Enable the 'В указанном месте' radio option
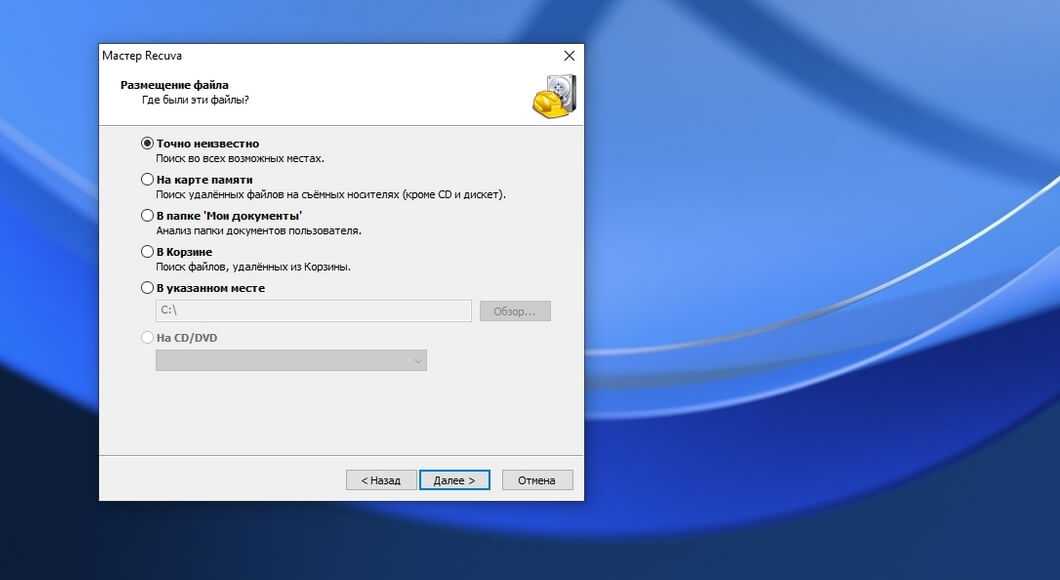The image size is (1060, 580). [148, 288]
